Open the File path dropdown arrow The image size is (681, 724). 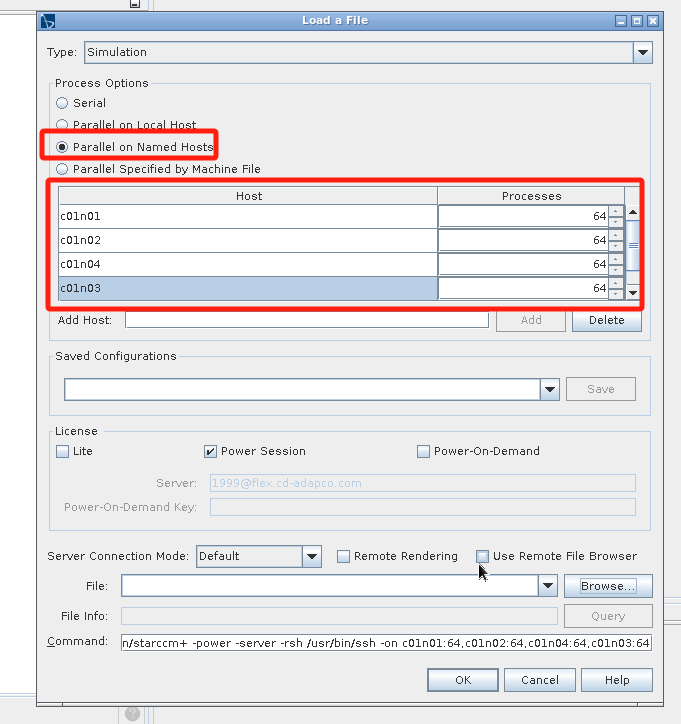548,586
